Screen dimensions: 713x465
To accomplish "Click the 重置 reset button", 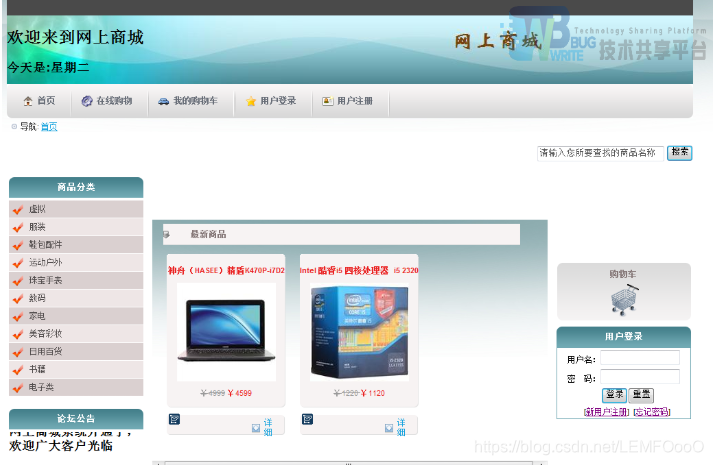I will click(641, 395).
